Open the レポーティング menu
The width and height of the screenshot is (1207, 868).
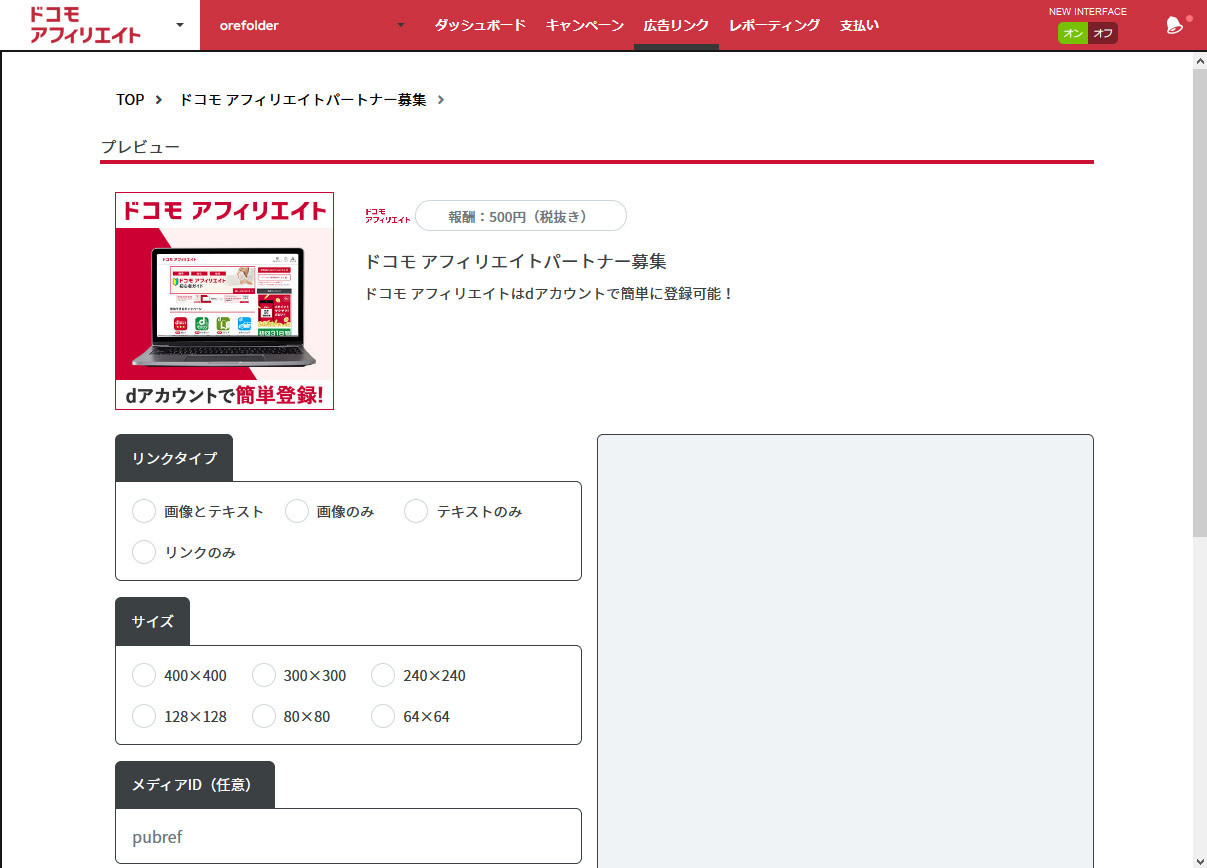[x=774, y=25]
